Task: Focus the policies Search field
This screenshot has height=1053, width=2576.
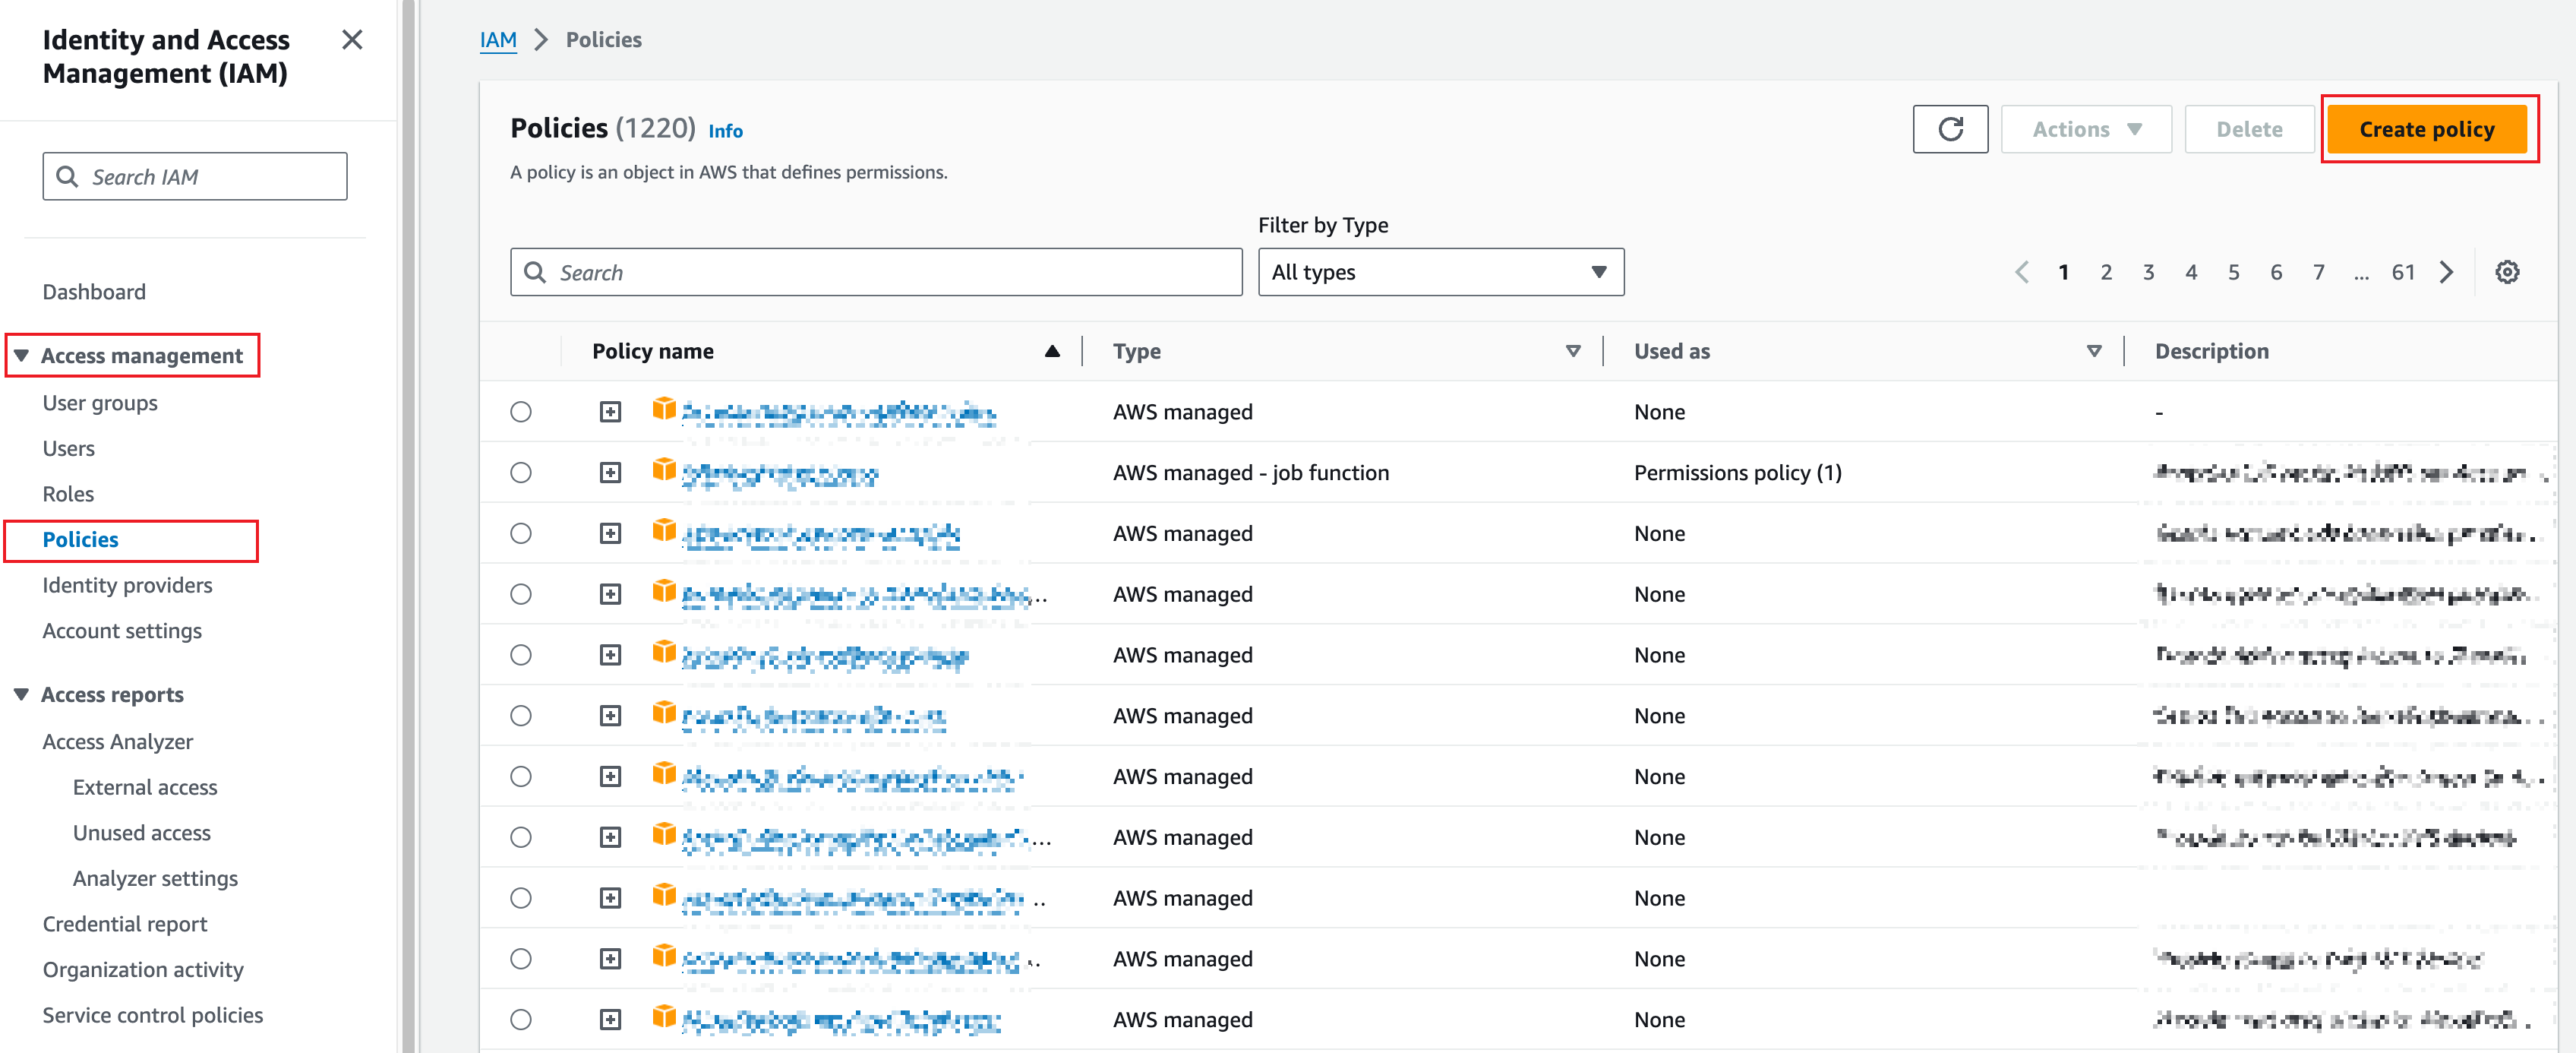Action: click(876, 272)
